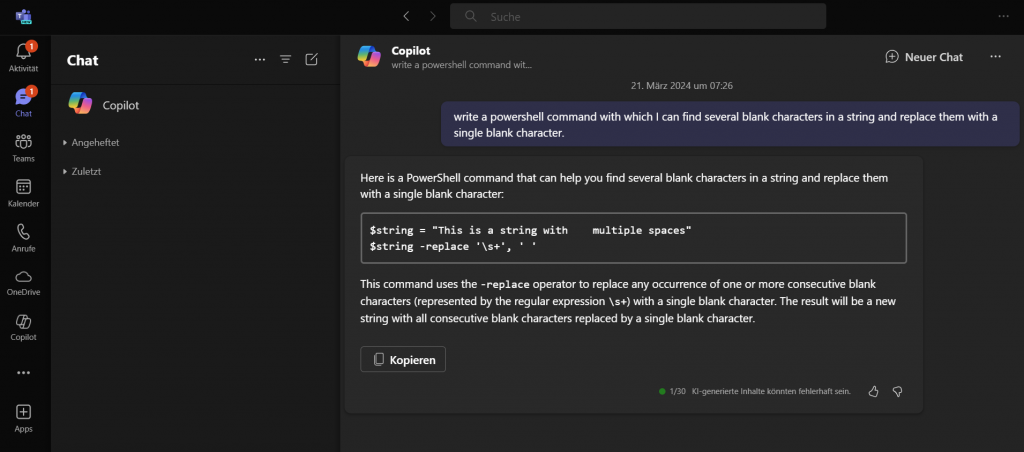This screenshot has width=1024, height=452.
Task: Expand the Angeheftet section
Action: tap(92, 143)
